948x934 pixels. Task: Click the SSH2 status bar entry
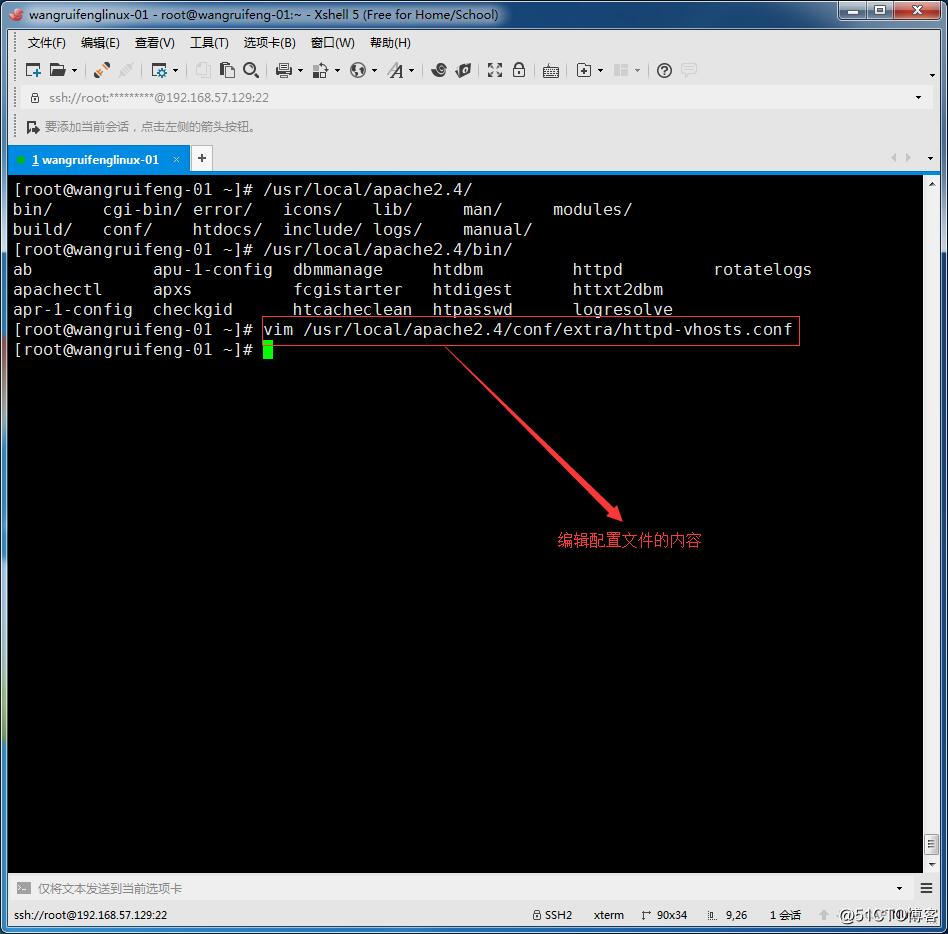pos(552,915)
